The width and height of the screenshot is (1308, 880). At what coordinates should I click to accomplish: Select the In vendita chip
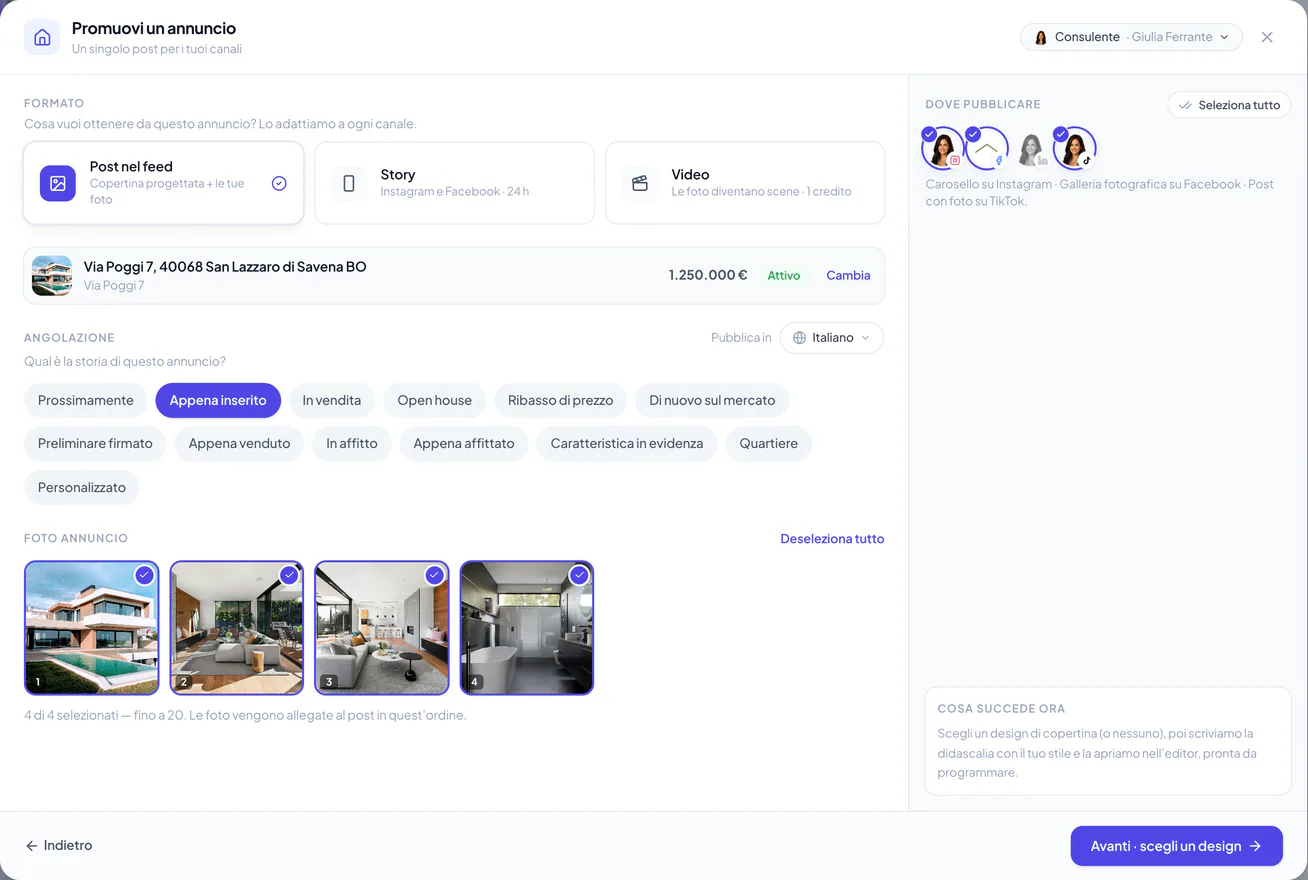332,400
